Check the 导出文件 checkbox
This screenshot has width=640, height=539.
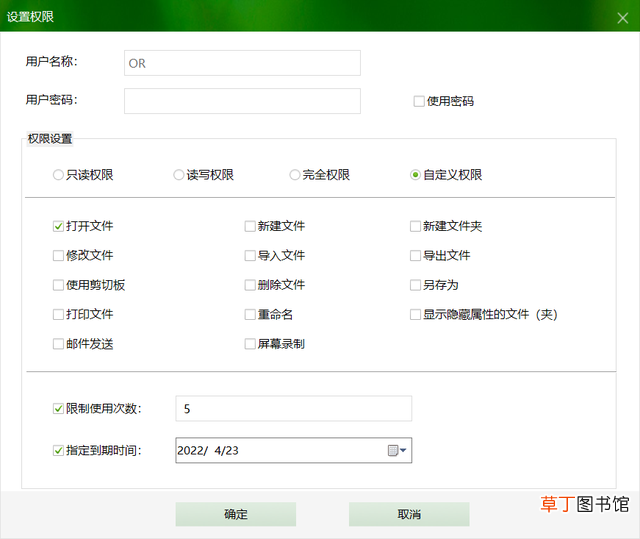415,255
